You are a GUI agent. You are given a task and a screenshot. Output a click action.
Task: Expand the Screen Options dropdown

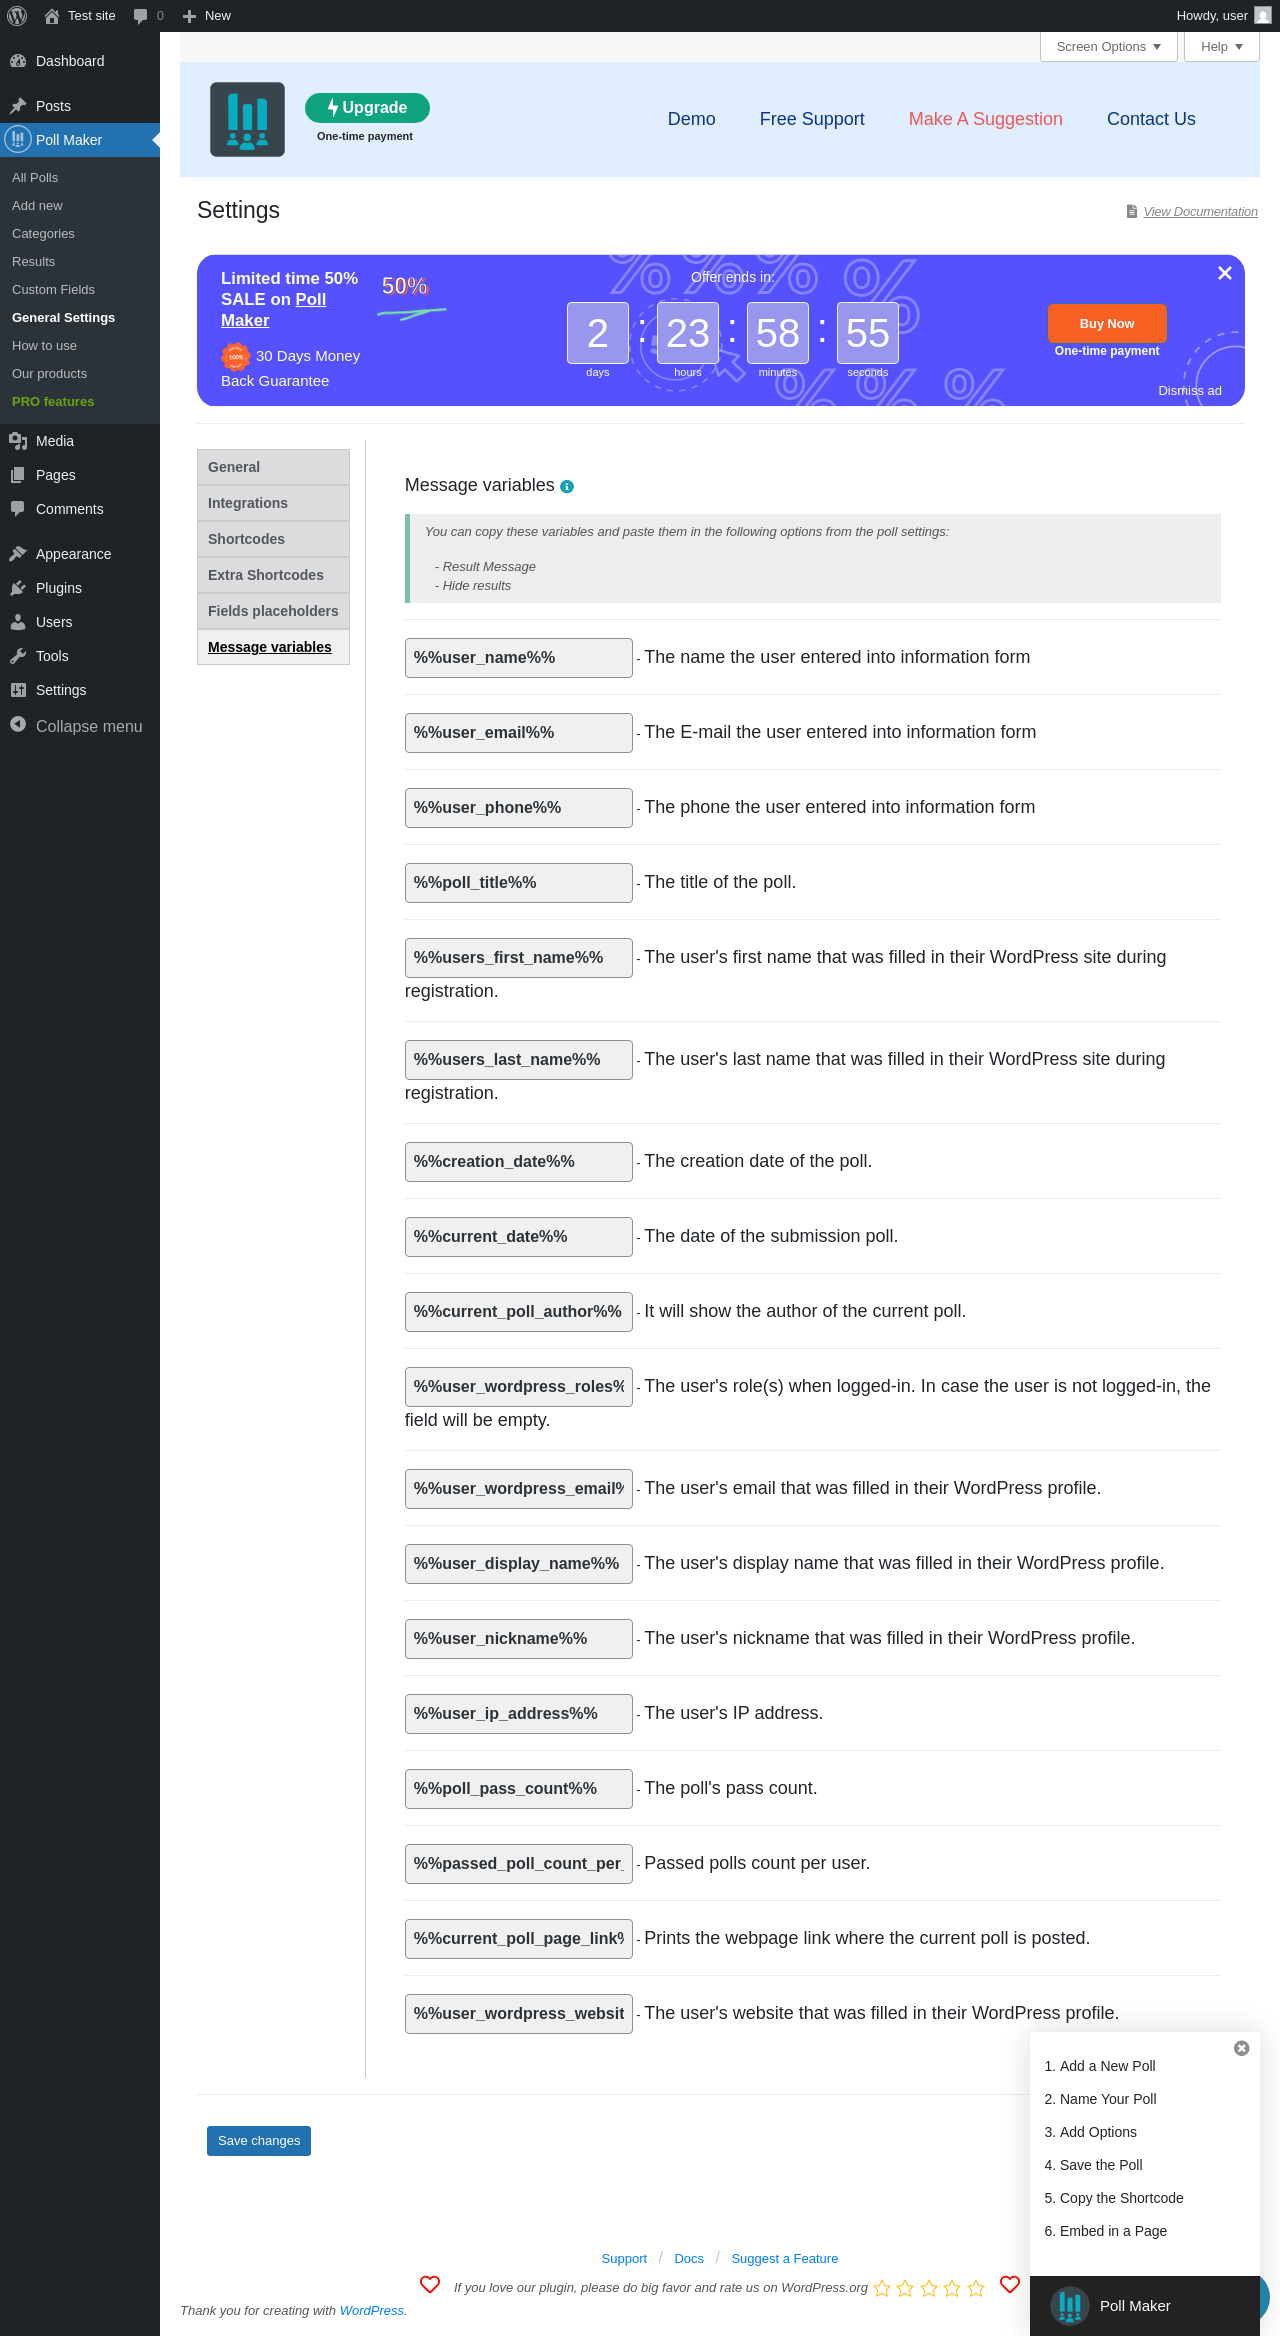pyautogui.click(x=1108, y=47)
